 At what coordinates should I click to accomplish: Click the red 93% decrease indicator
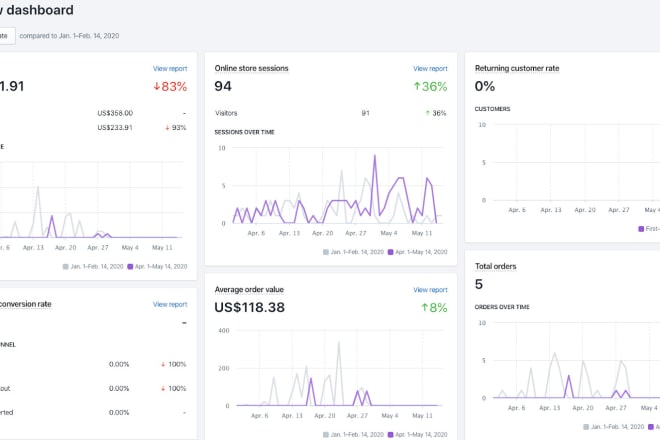click(x=176, y=128)
